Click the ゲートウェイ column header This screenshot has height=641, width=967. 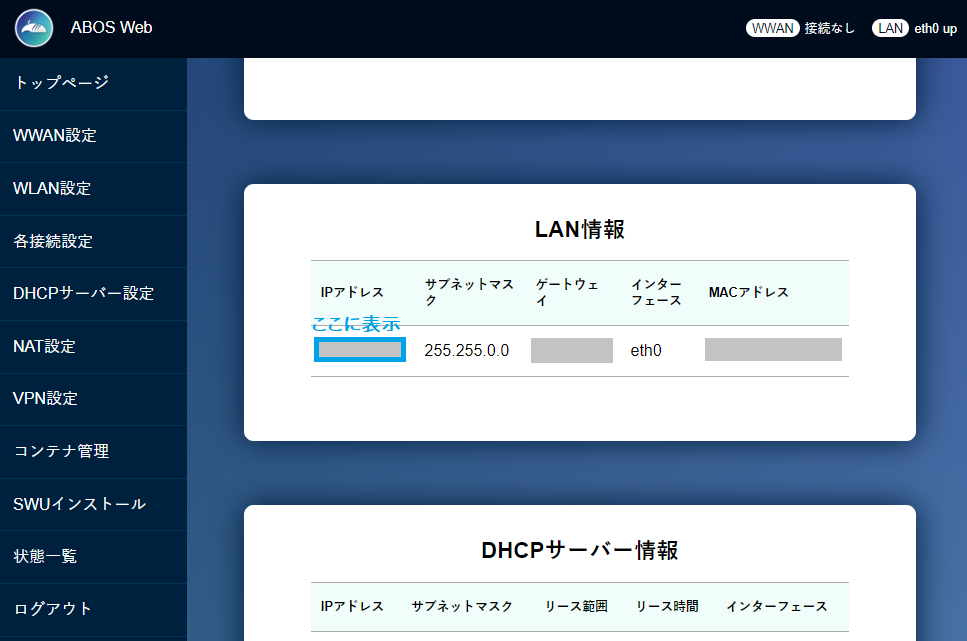coord(567,292)
